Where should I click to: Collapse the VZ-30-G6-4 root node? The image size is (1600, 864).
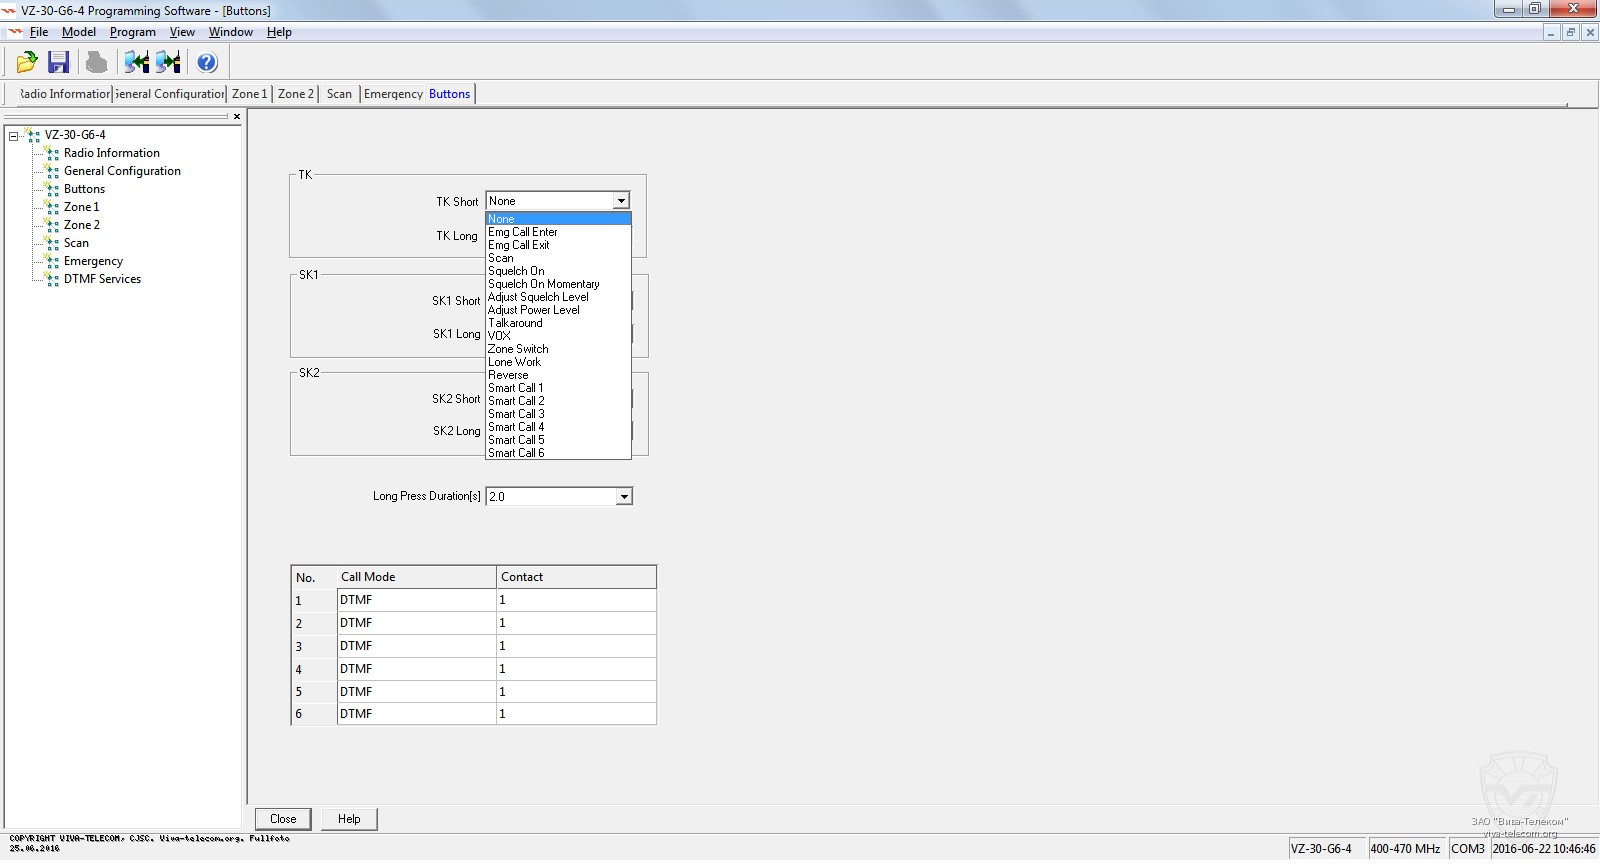point(13,135)
